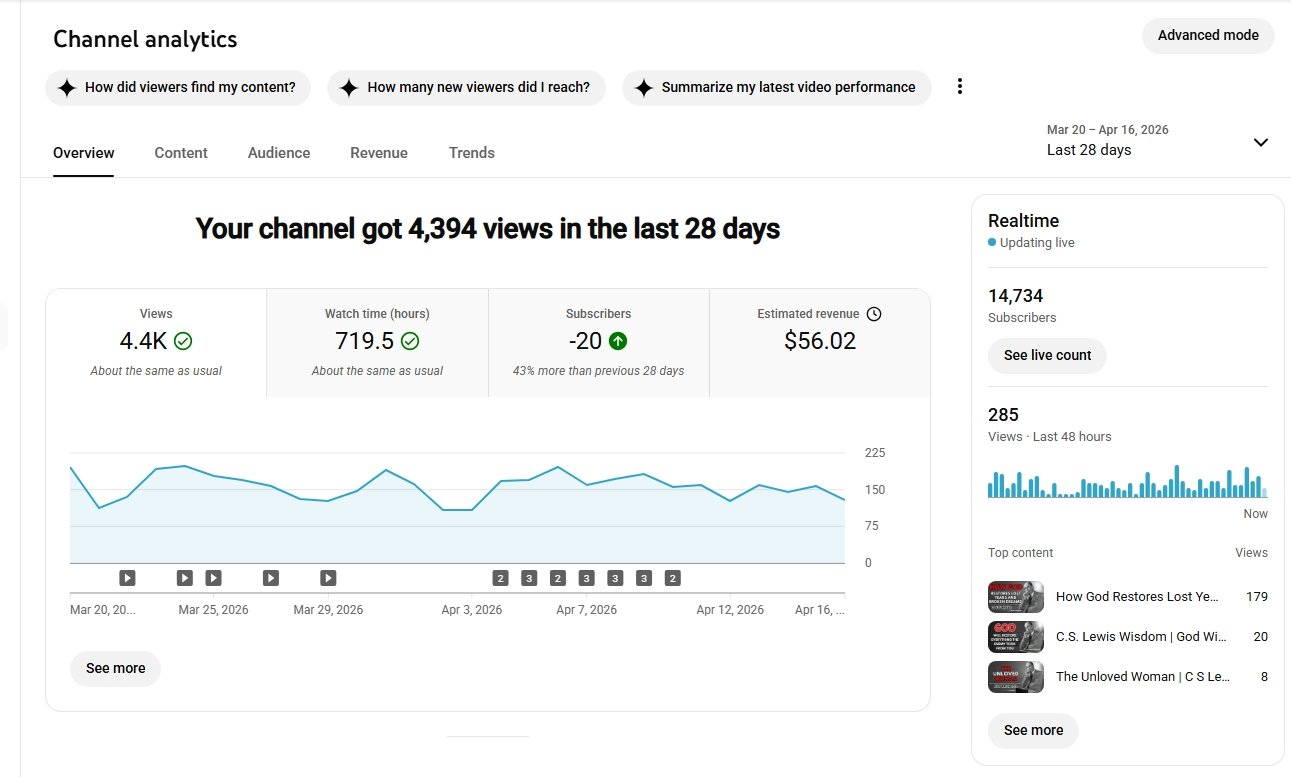Click the green checkmark next to 4.4K views
Viewport: 1291px width, 777px height.
(x=183, y=341)
